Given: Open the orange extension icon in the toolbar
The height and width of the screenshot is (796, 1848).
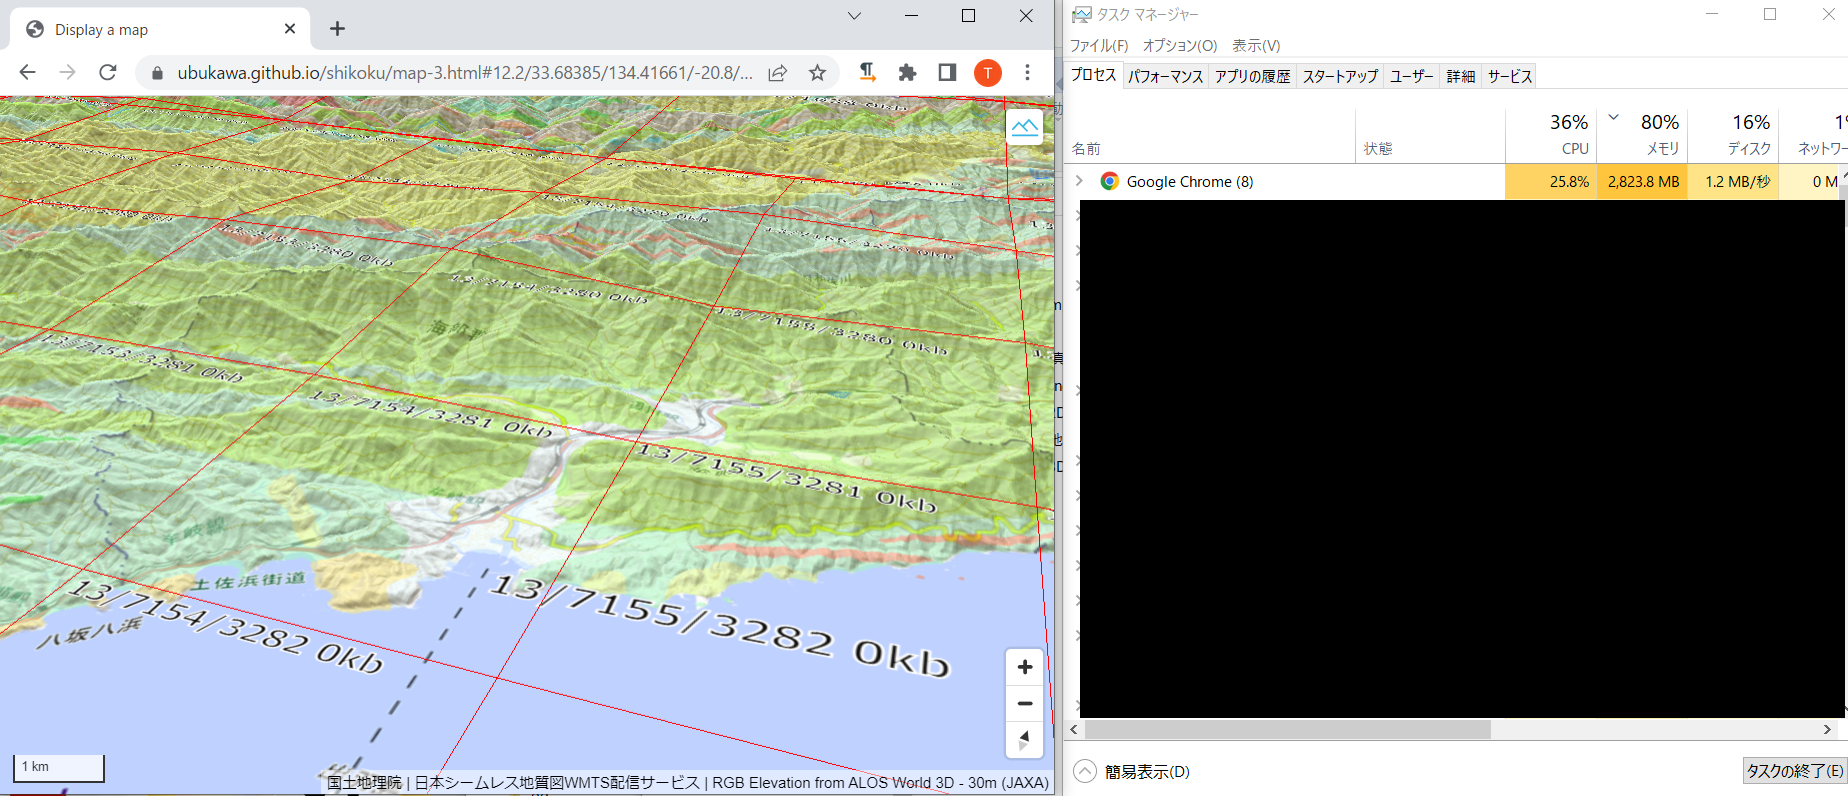Looking at the screenshot, I should [868, 72].
